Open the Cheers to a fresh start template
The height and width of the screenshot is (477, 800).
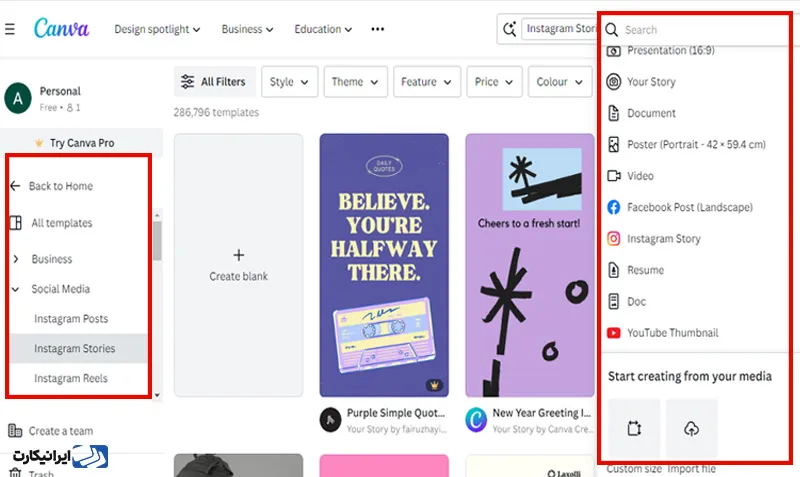[x=530, y=265]
